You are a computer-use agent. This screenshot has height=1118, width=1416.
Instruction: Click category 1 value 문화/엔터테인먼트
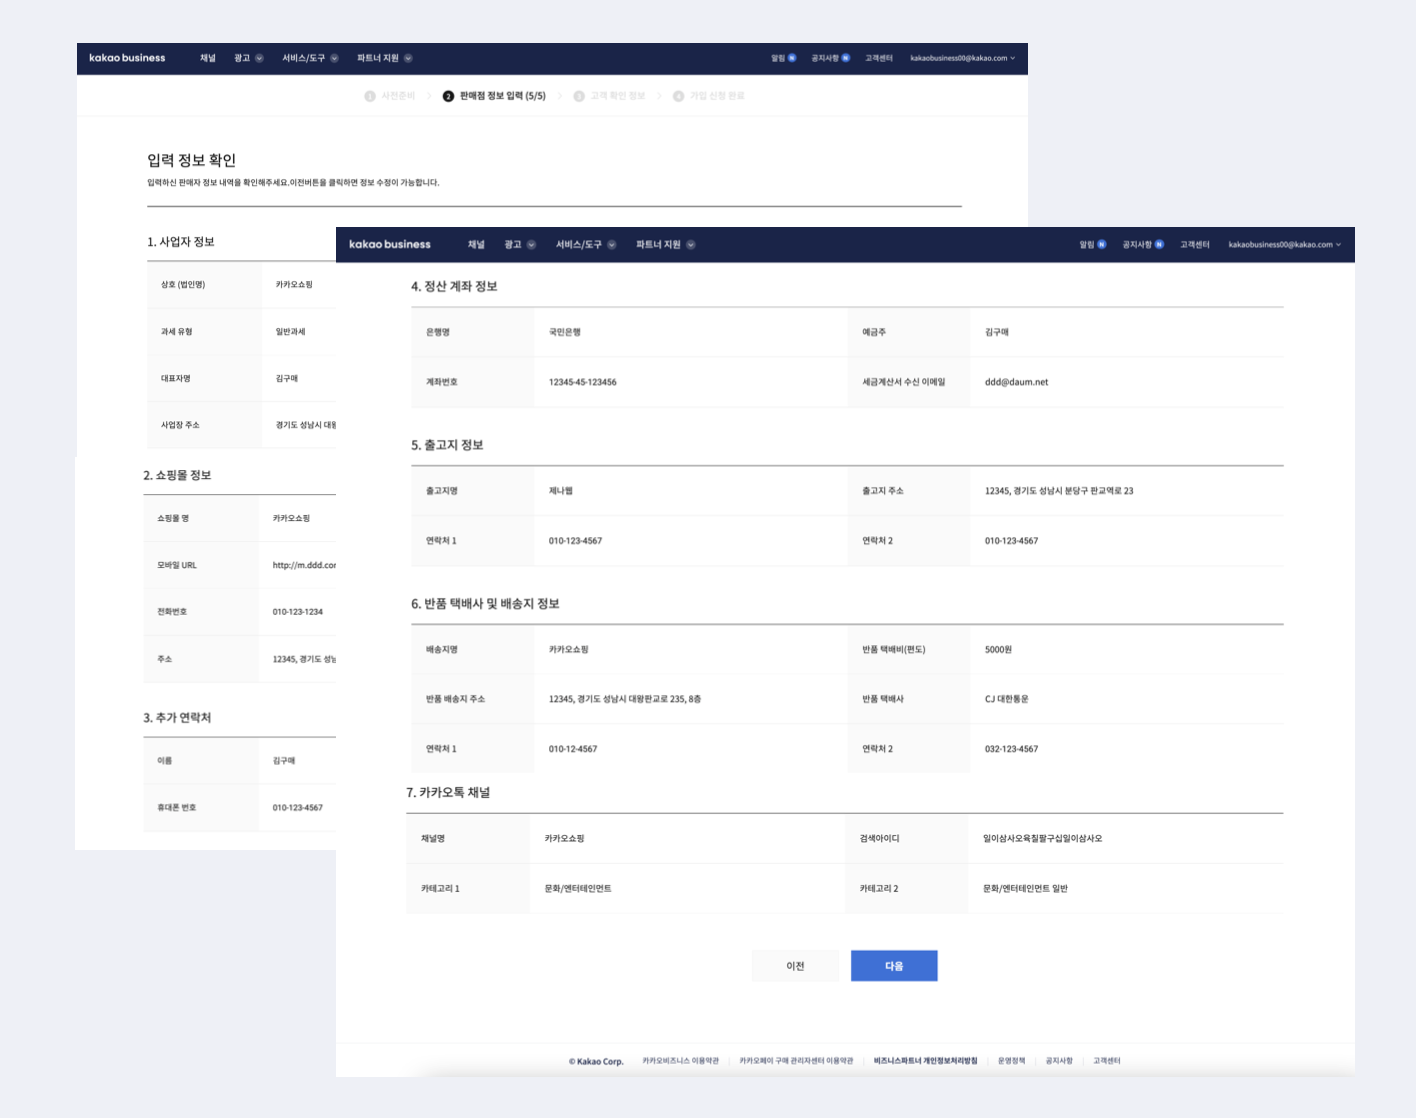click(x=578, y=889)
